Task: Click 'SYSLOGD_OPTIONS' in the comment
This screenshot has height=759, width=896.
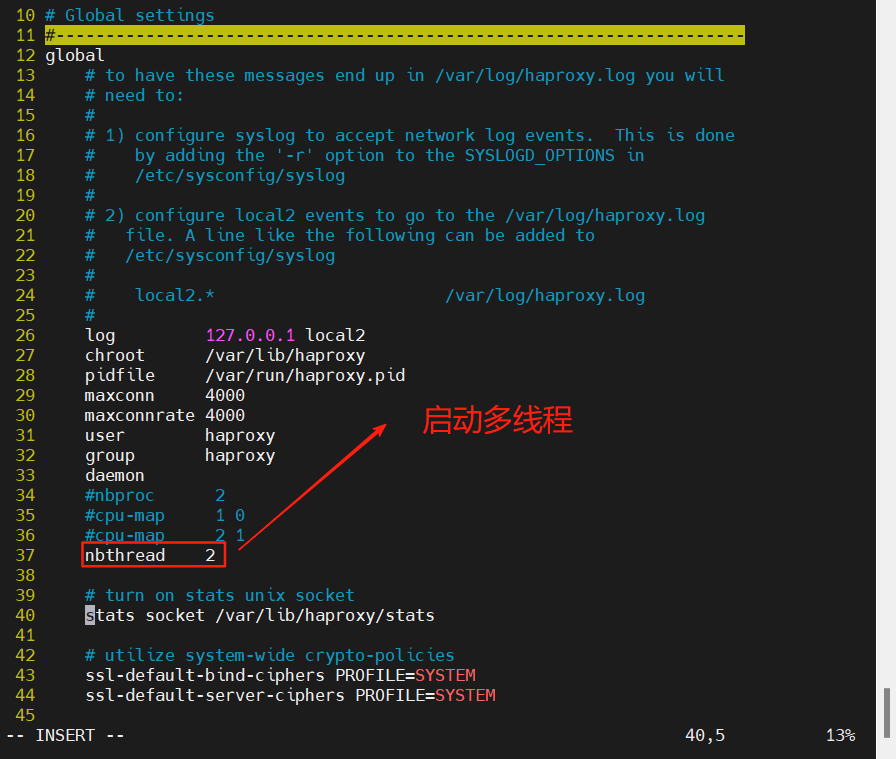Action: click(x=540, y=155)
